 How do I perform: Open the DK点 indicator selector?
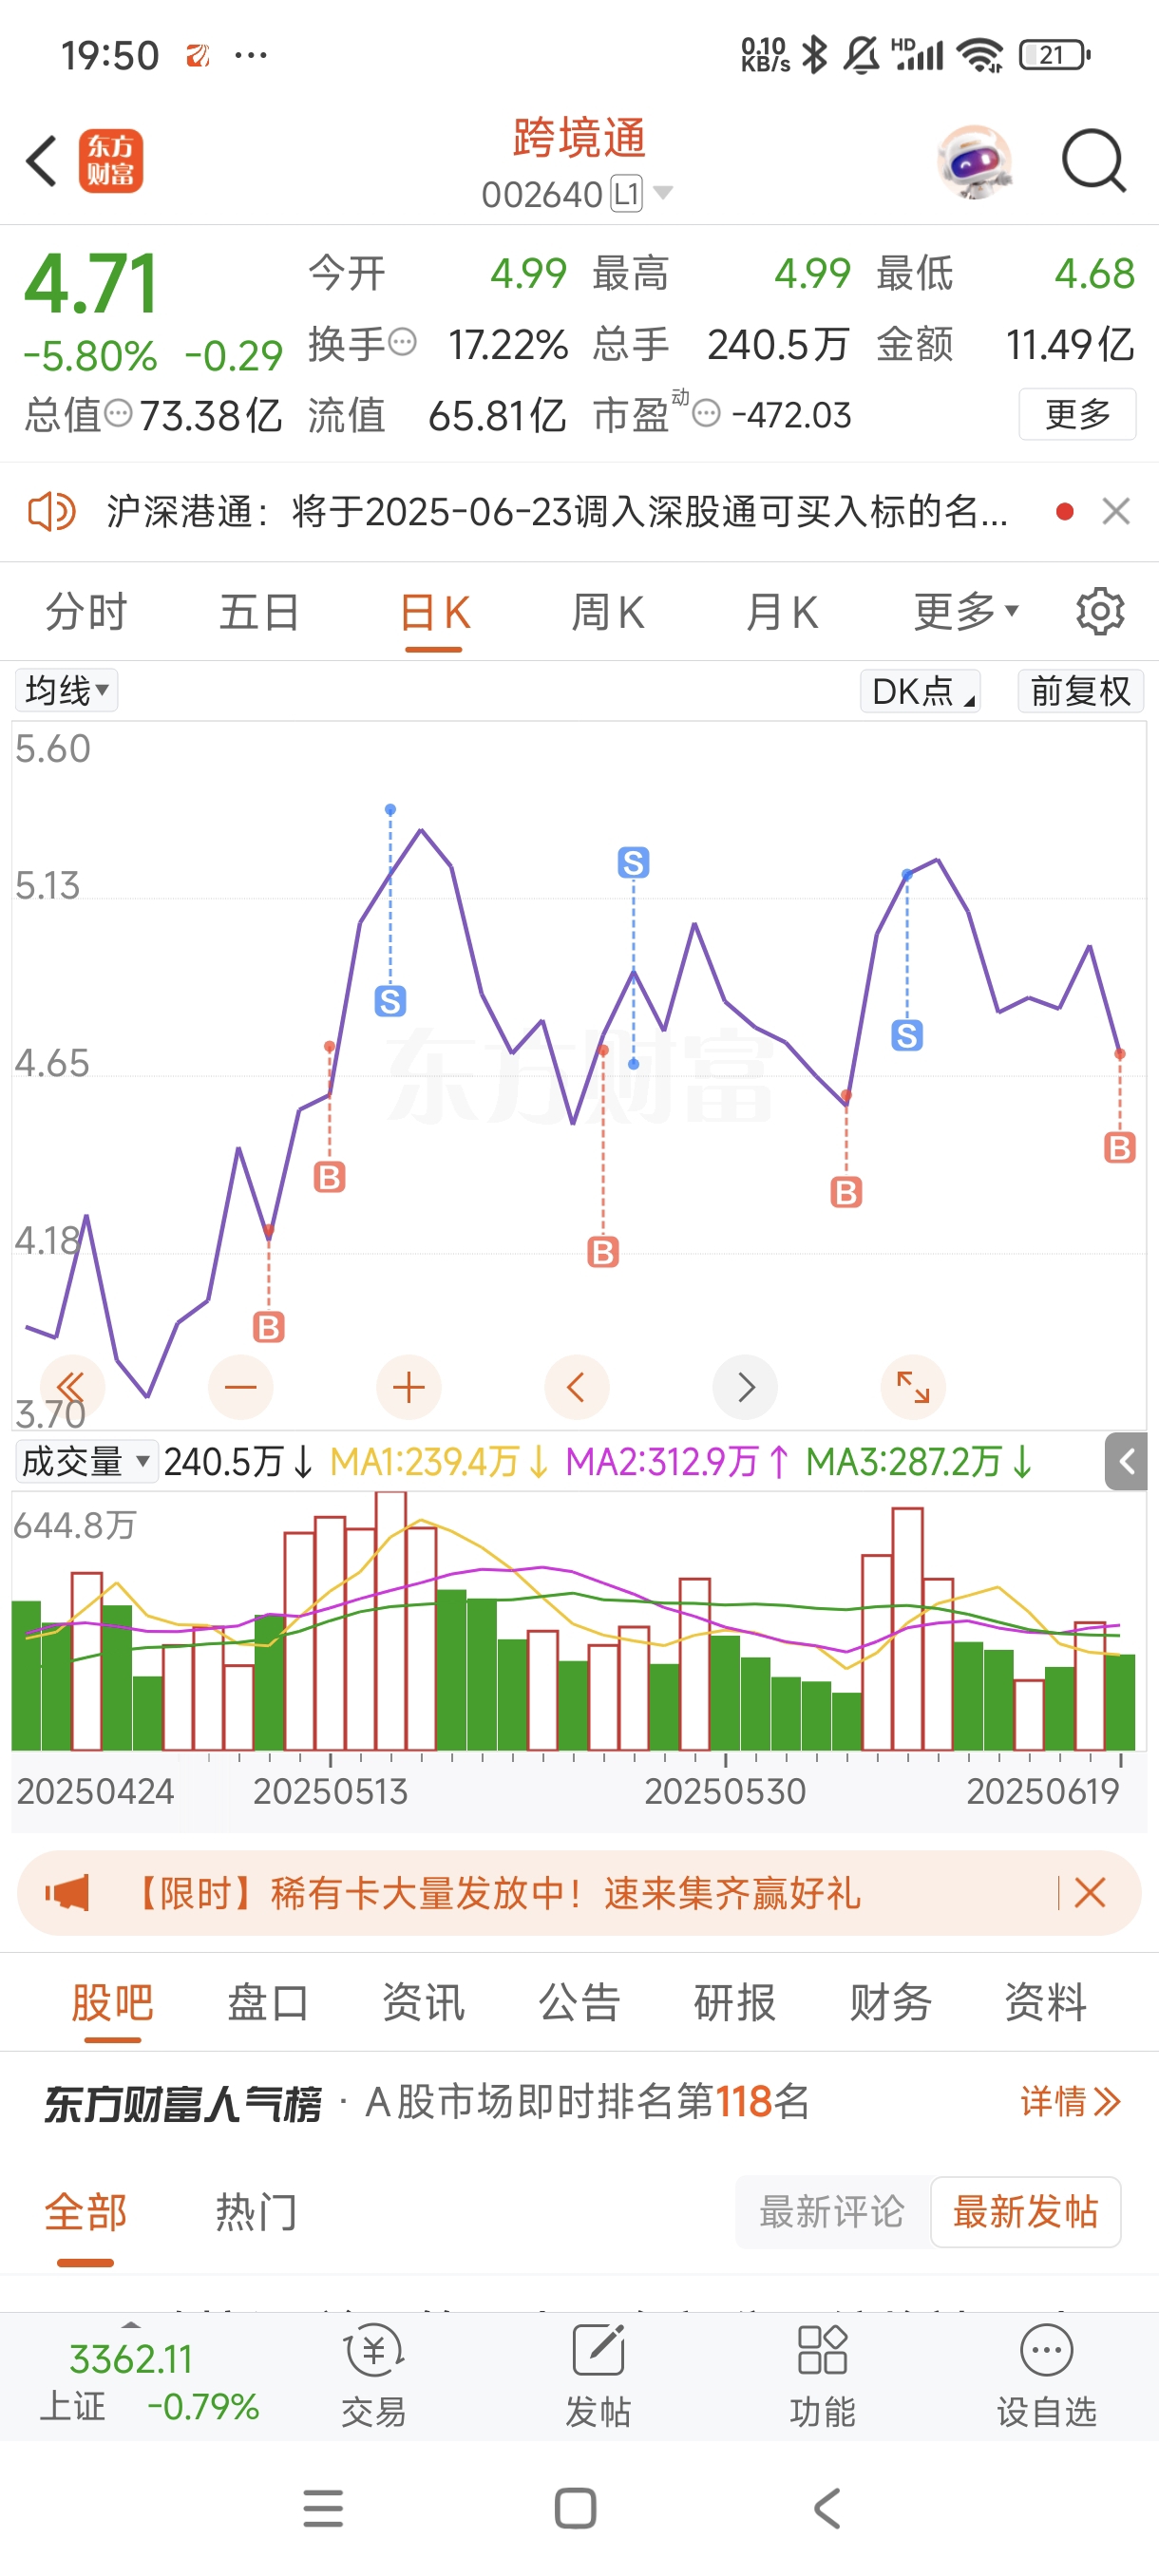(920, 691)
